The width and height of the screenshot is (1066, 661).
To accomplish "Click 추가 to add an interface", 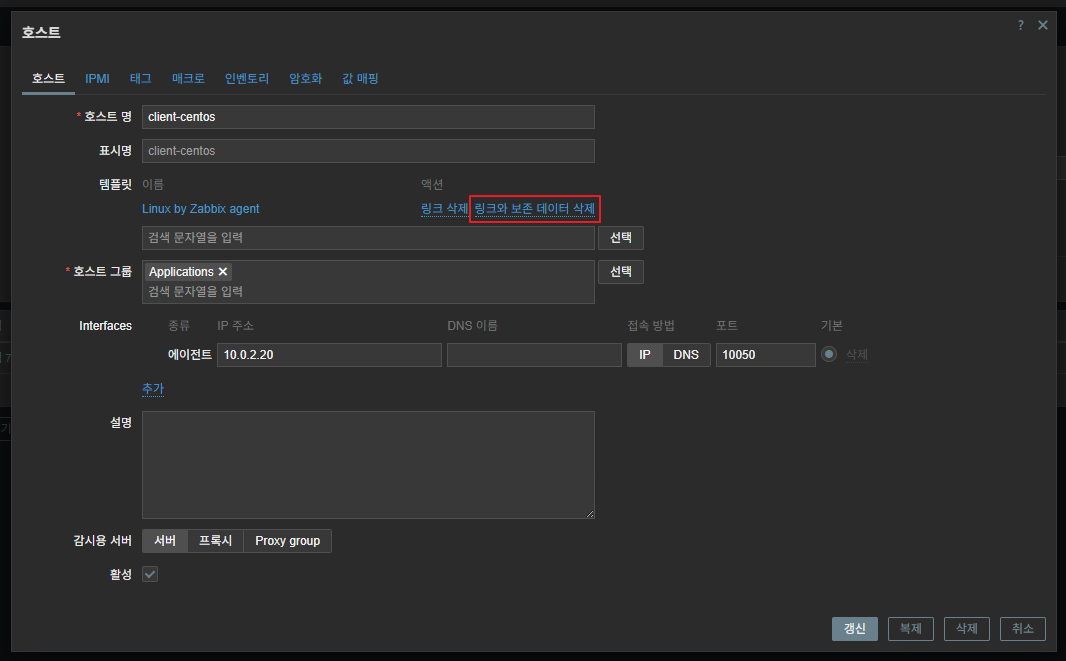I will pos(153,388).
